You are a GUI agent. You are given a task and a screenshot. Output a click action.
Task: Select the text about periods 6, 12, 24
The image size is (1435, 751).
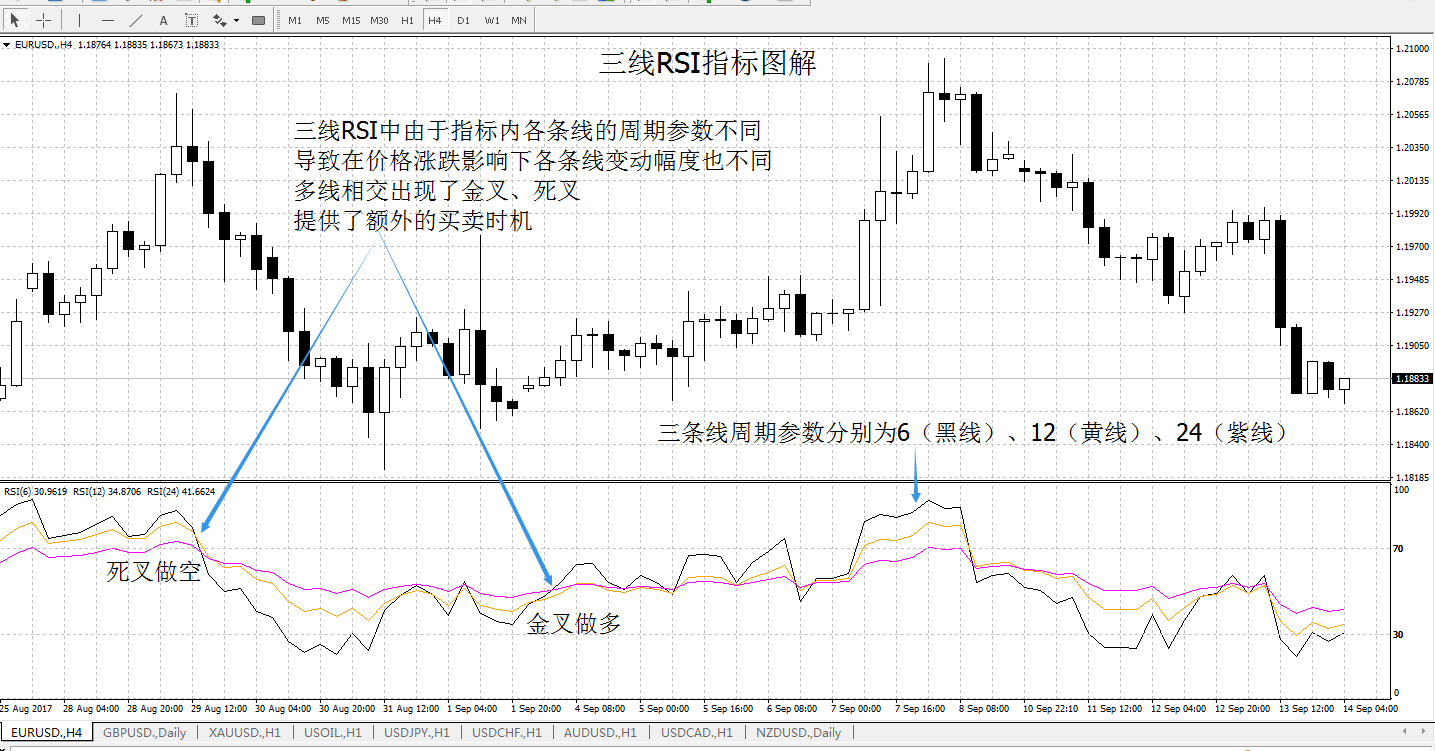[x=973, y=434]
